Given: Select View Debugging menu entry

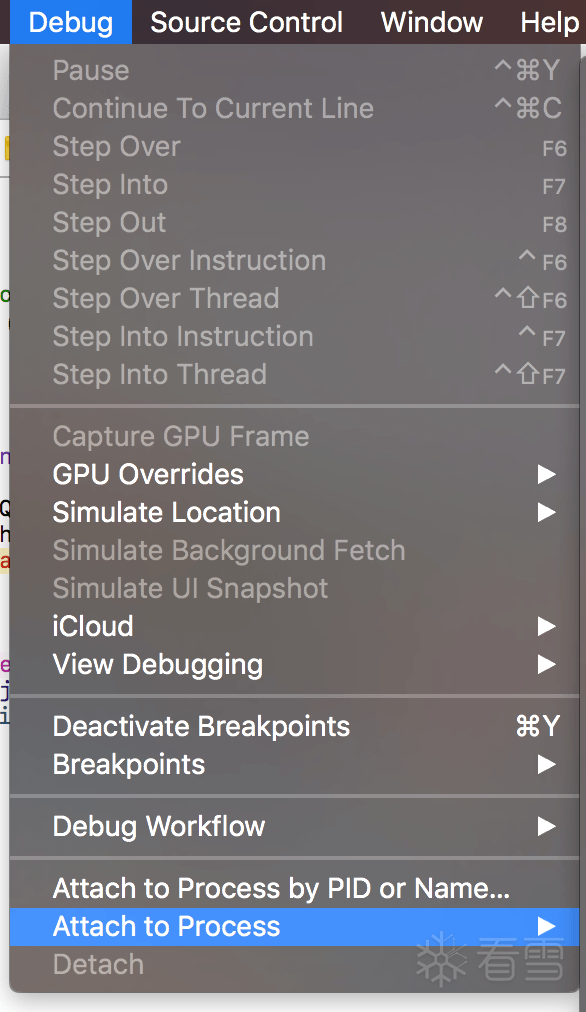Looking at the screenshot, I should click(294, 665).
